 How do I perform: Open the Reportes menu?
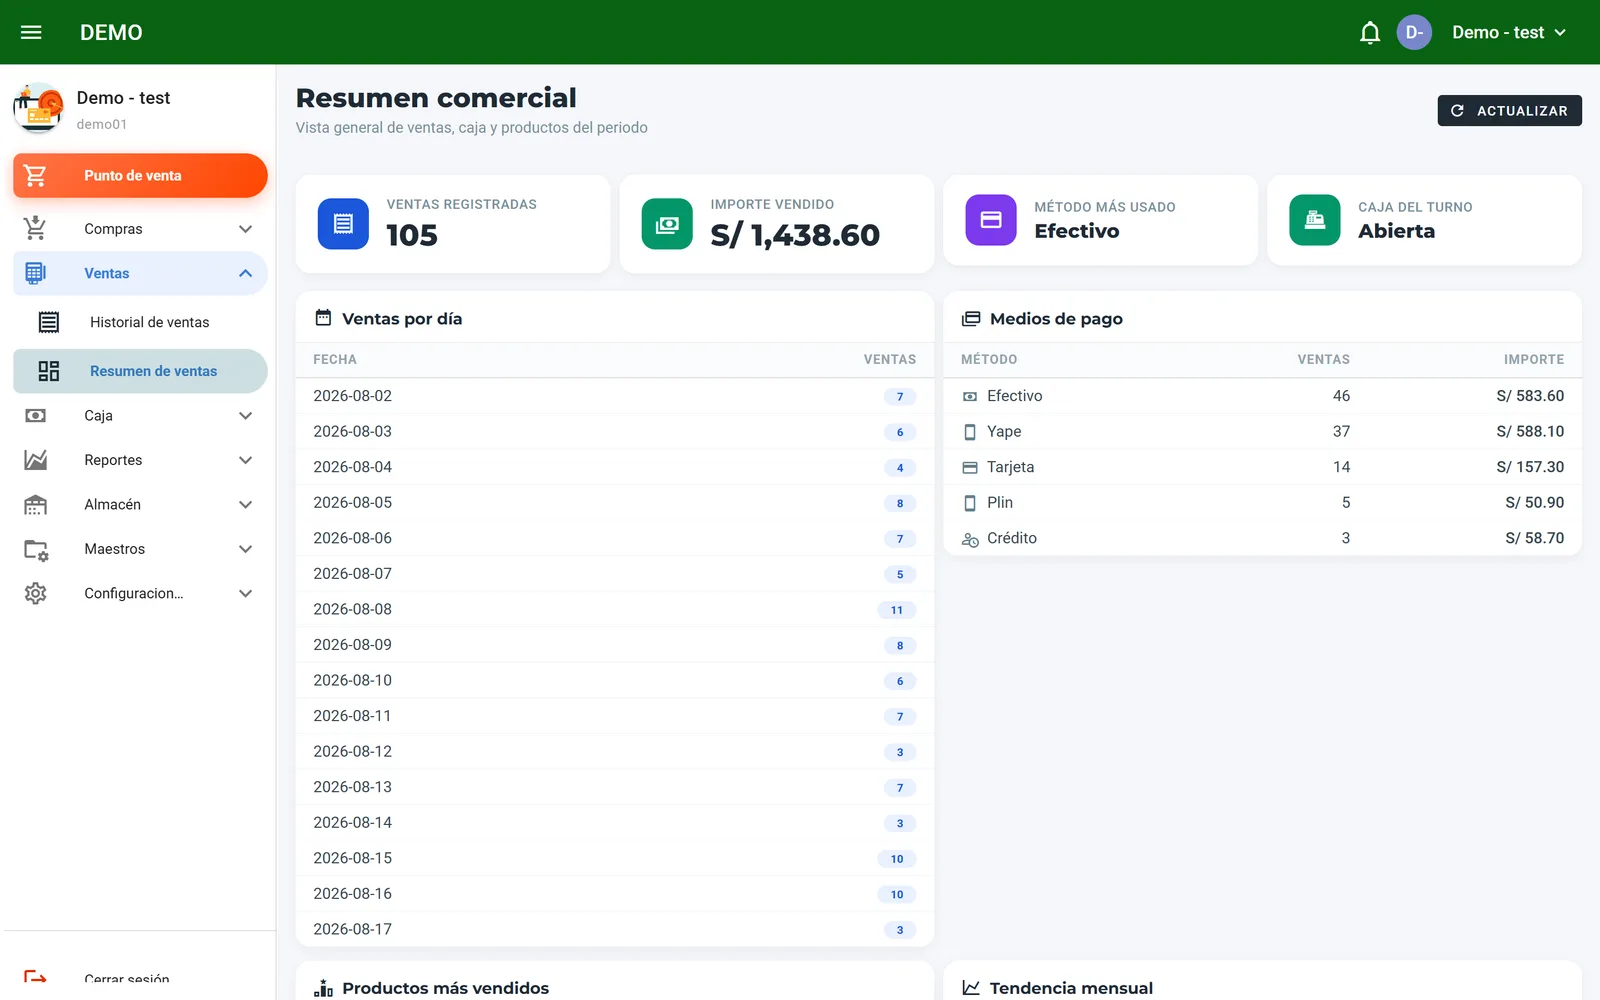point(140,460)
